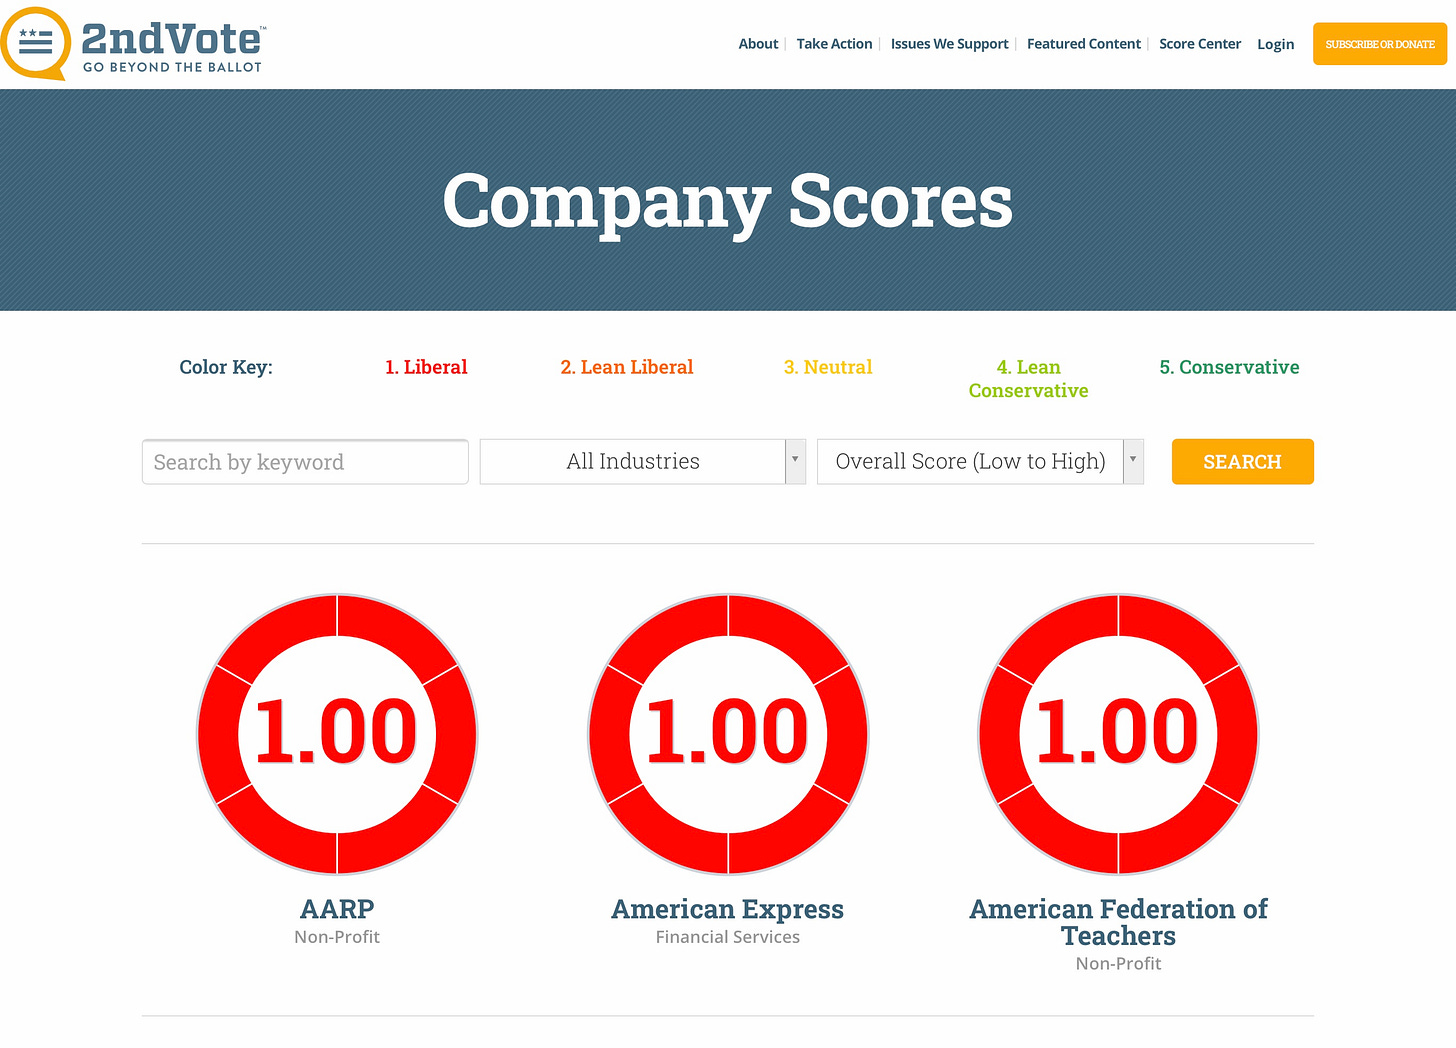The height and width of the screenshot is (1048, 1456).
Task: Click the '1. Liberal' color key label
Action: (x=426, y=367)
